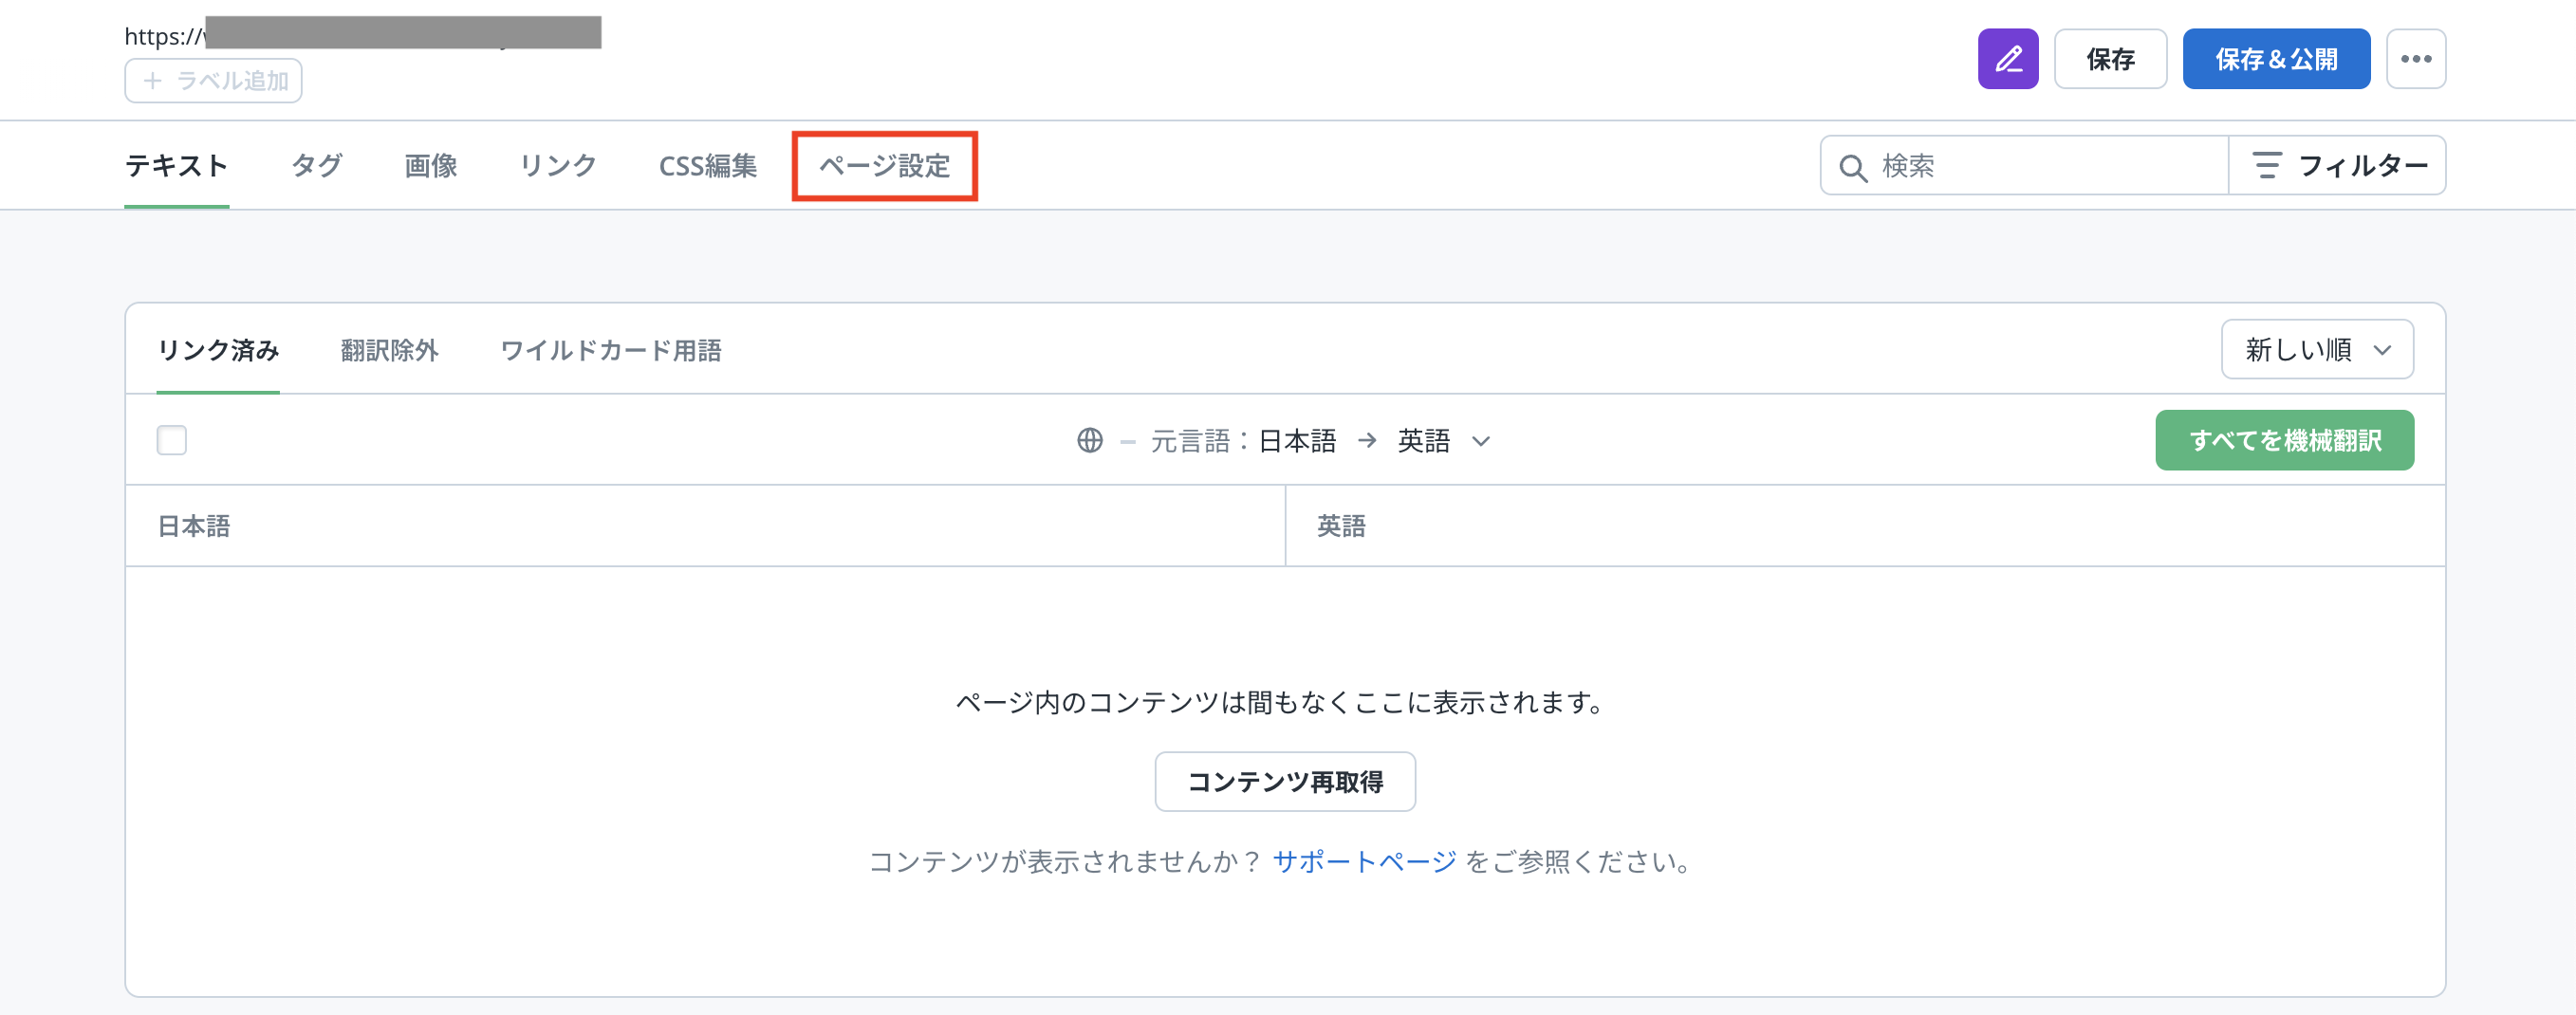
Task: Switch to the 翻訳除外 sub-tab
Action: 389,351
